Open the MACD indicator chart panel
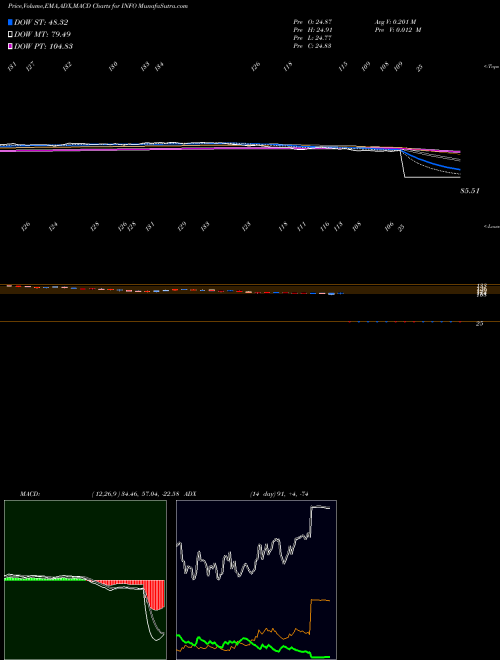500x660 pixels. click(x=85, y=580)
